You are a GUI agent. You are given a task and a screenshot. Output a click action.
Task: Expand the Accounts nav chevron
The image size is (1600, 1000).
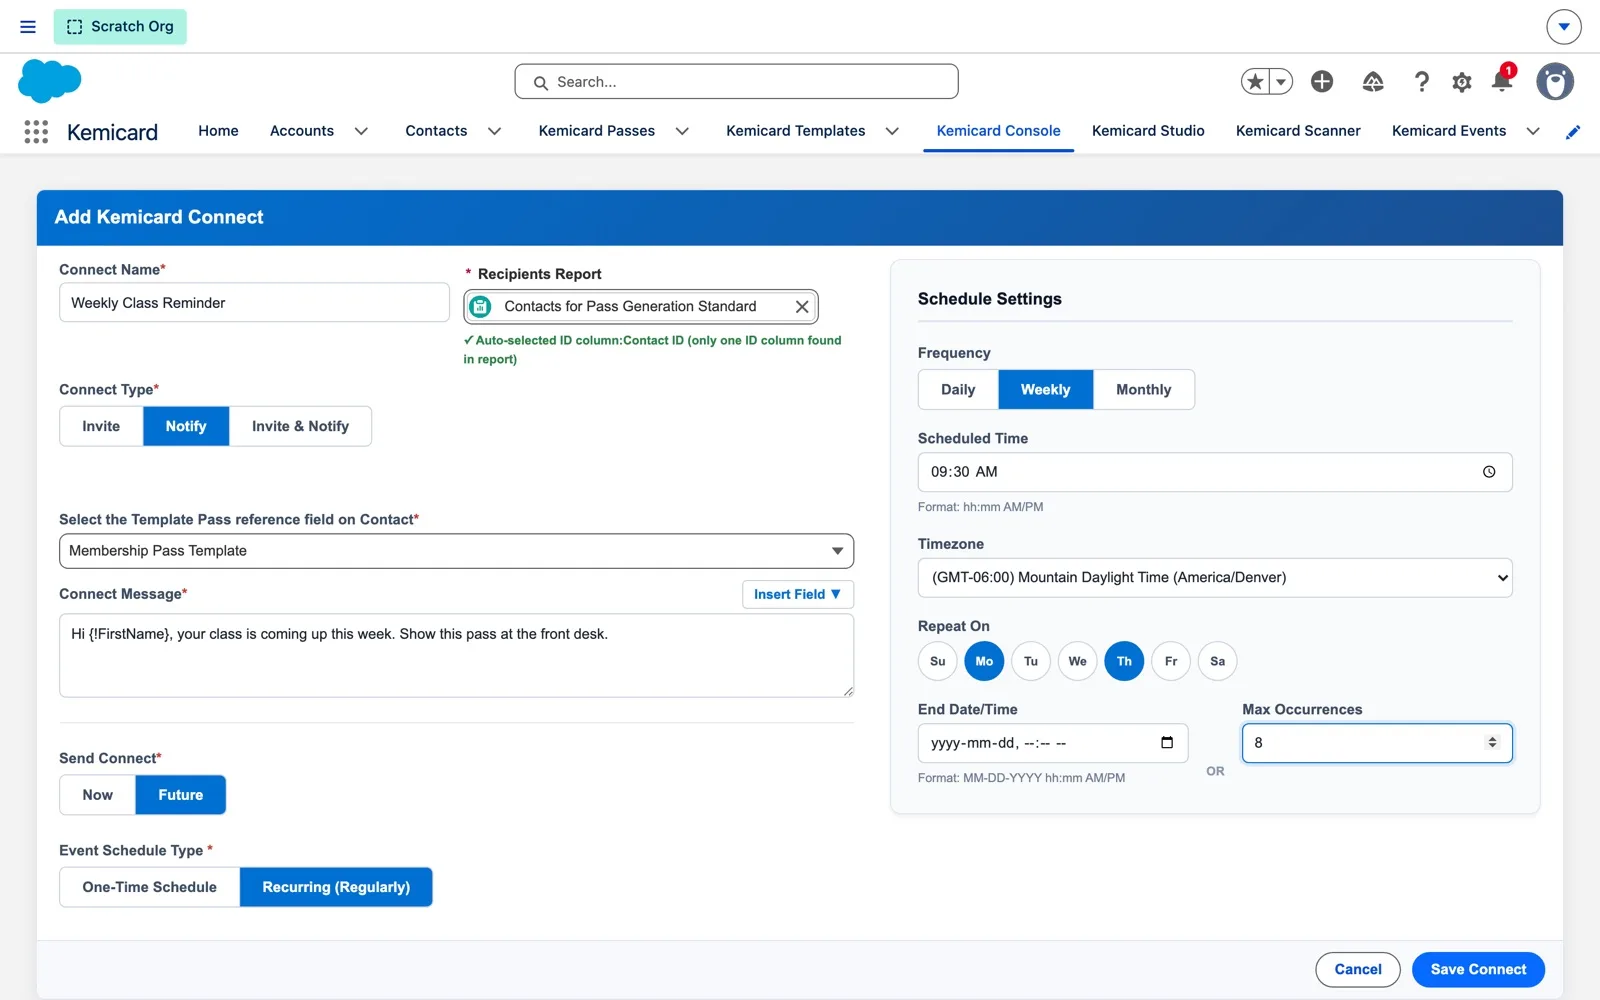click(x=361, y=131)
